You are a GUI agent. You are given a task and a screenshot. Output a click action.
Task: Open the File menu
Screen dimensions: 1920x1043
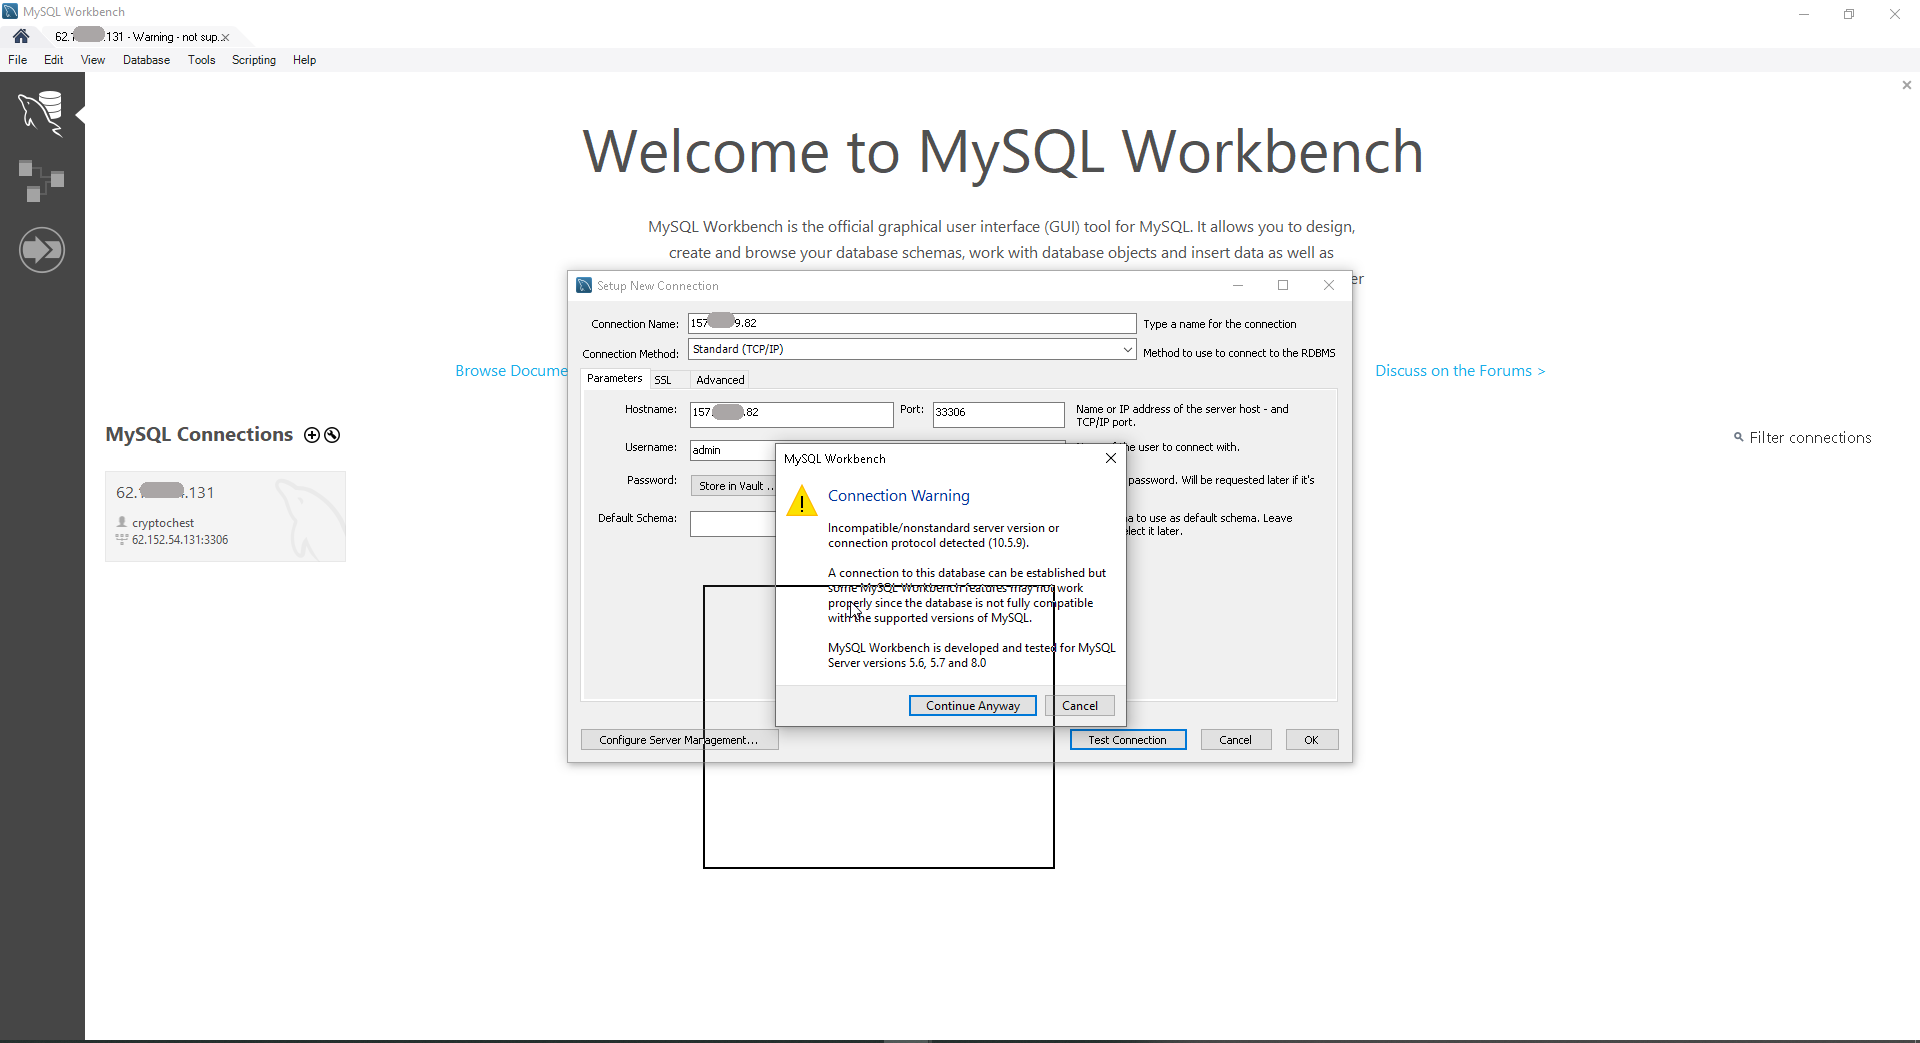click(18, 60)
